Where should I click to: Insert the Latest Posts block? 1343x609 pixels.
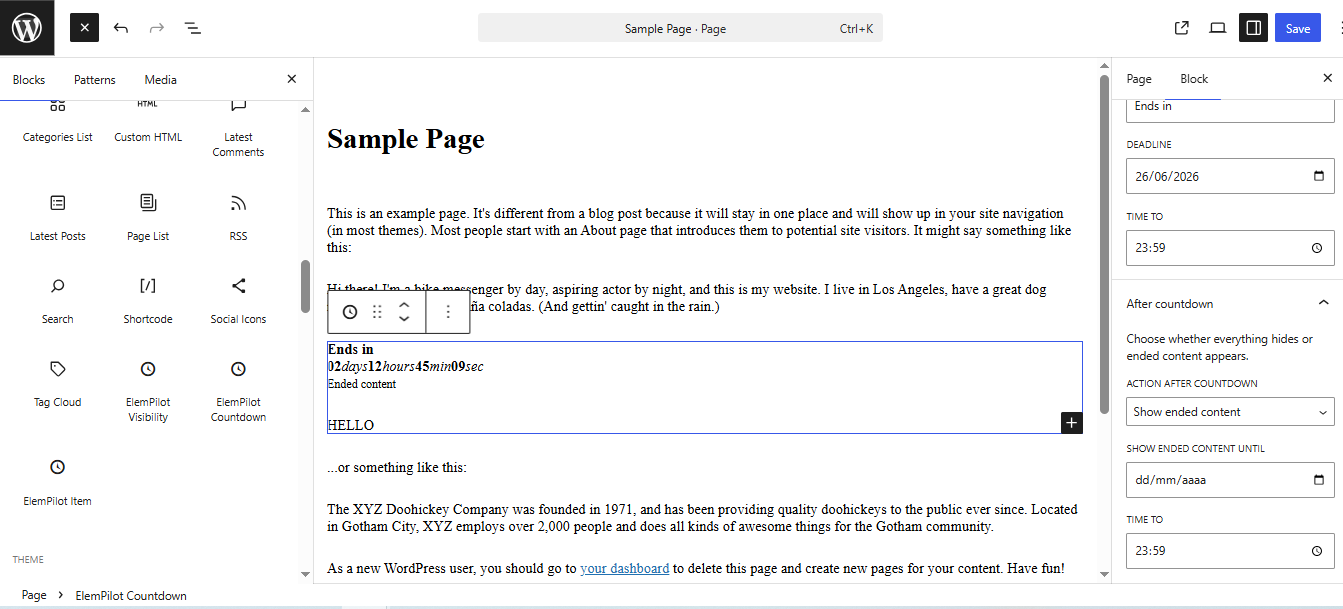tap(58, 218)
